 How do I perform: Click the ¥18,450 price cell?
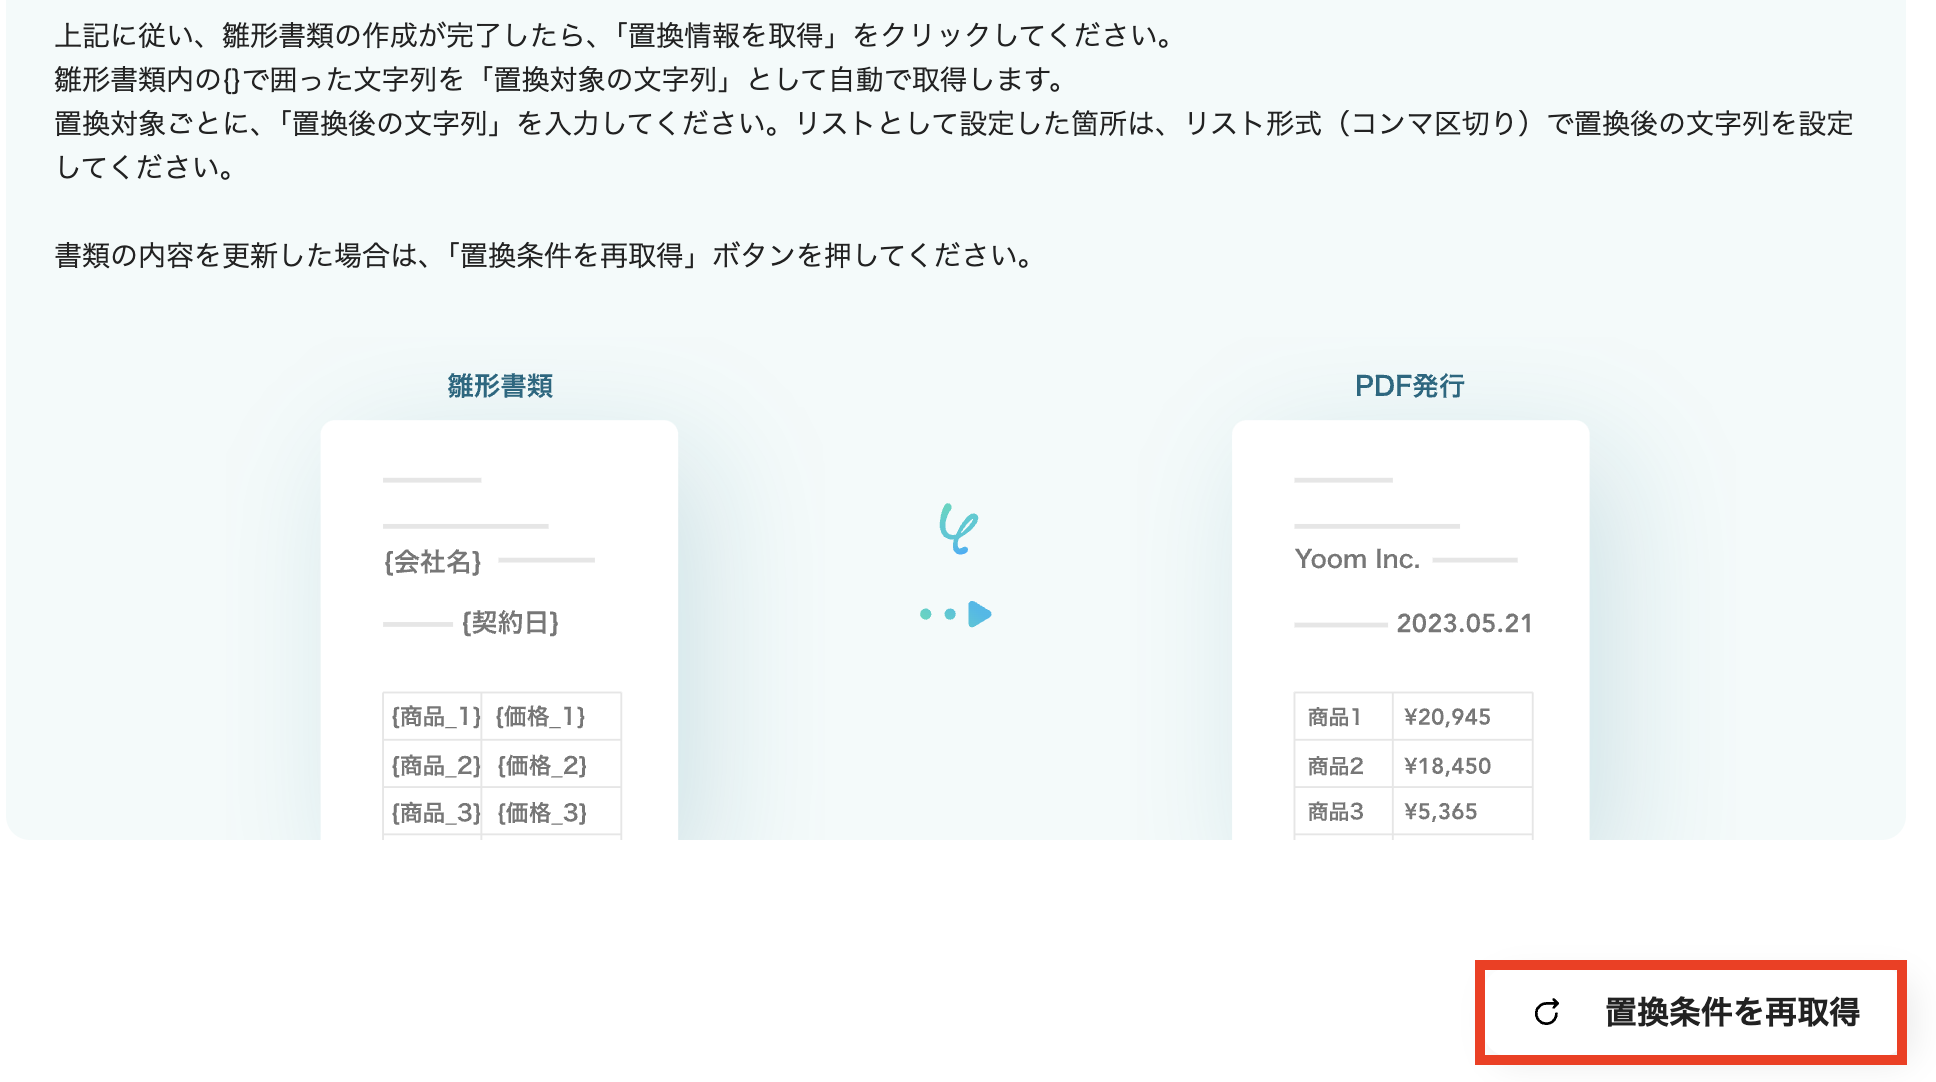pyautogui.click(x=1447, y=766)
